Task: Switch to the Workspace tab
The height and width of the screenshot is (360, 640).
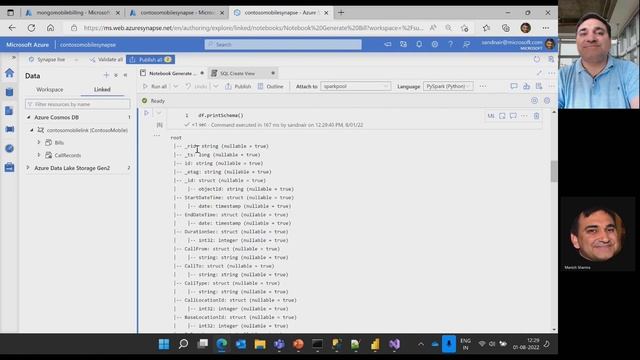Action: pyautogui.click(x=50, y=89)
